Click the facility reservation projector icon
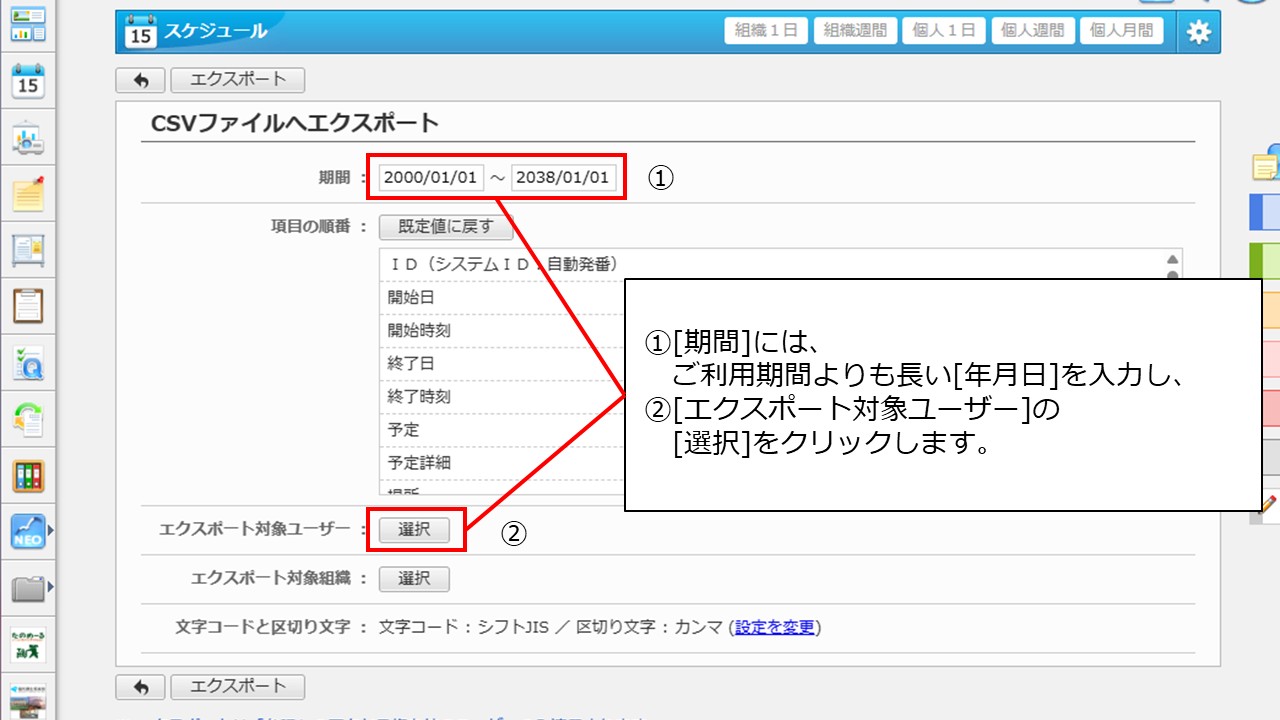 (x=28, y=139)
